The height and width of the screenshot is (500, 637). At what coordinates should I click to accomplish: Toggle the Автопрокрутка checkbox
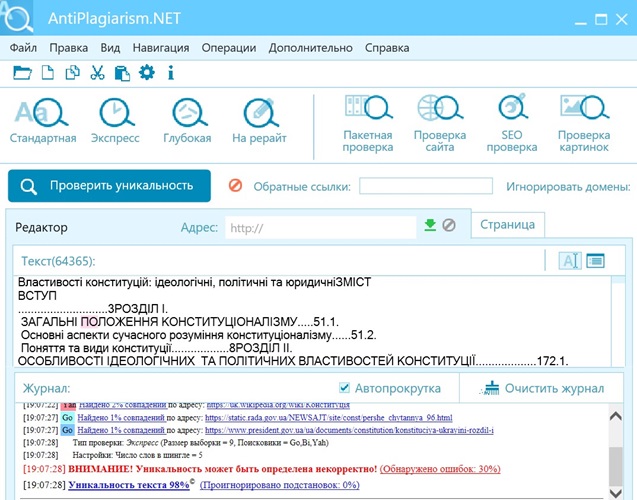point(344,387)
